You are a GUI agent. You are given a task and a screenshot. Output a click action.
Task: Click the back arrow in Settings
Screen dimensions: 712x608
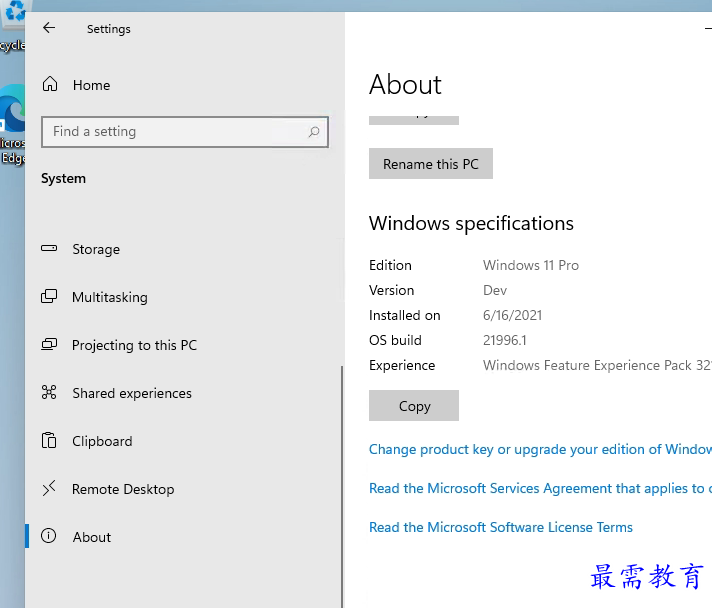(49, 29)
